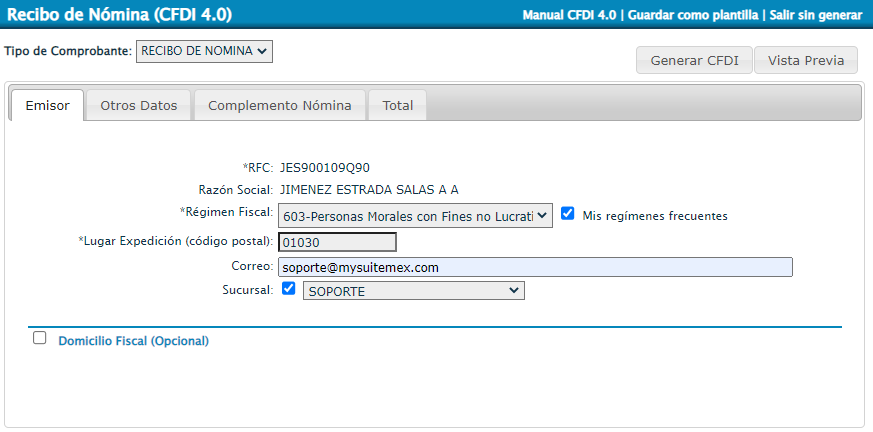The width and height of the screenshot is (873, 432).
Task: Uncheck Mis regímenes frecuentes checkbox
Action: coord(568,214)
